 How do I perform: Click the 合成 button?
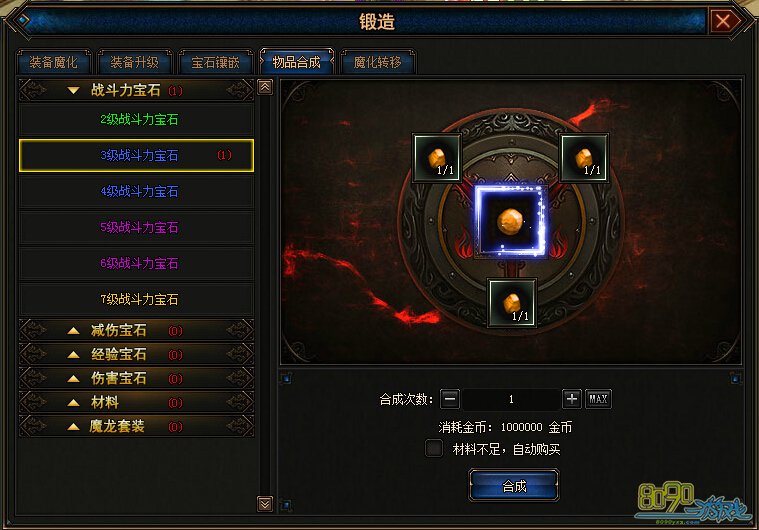(514, 485)
